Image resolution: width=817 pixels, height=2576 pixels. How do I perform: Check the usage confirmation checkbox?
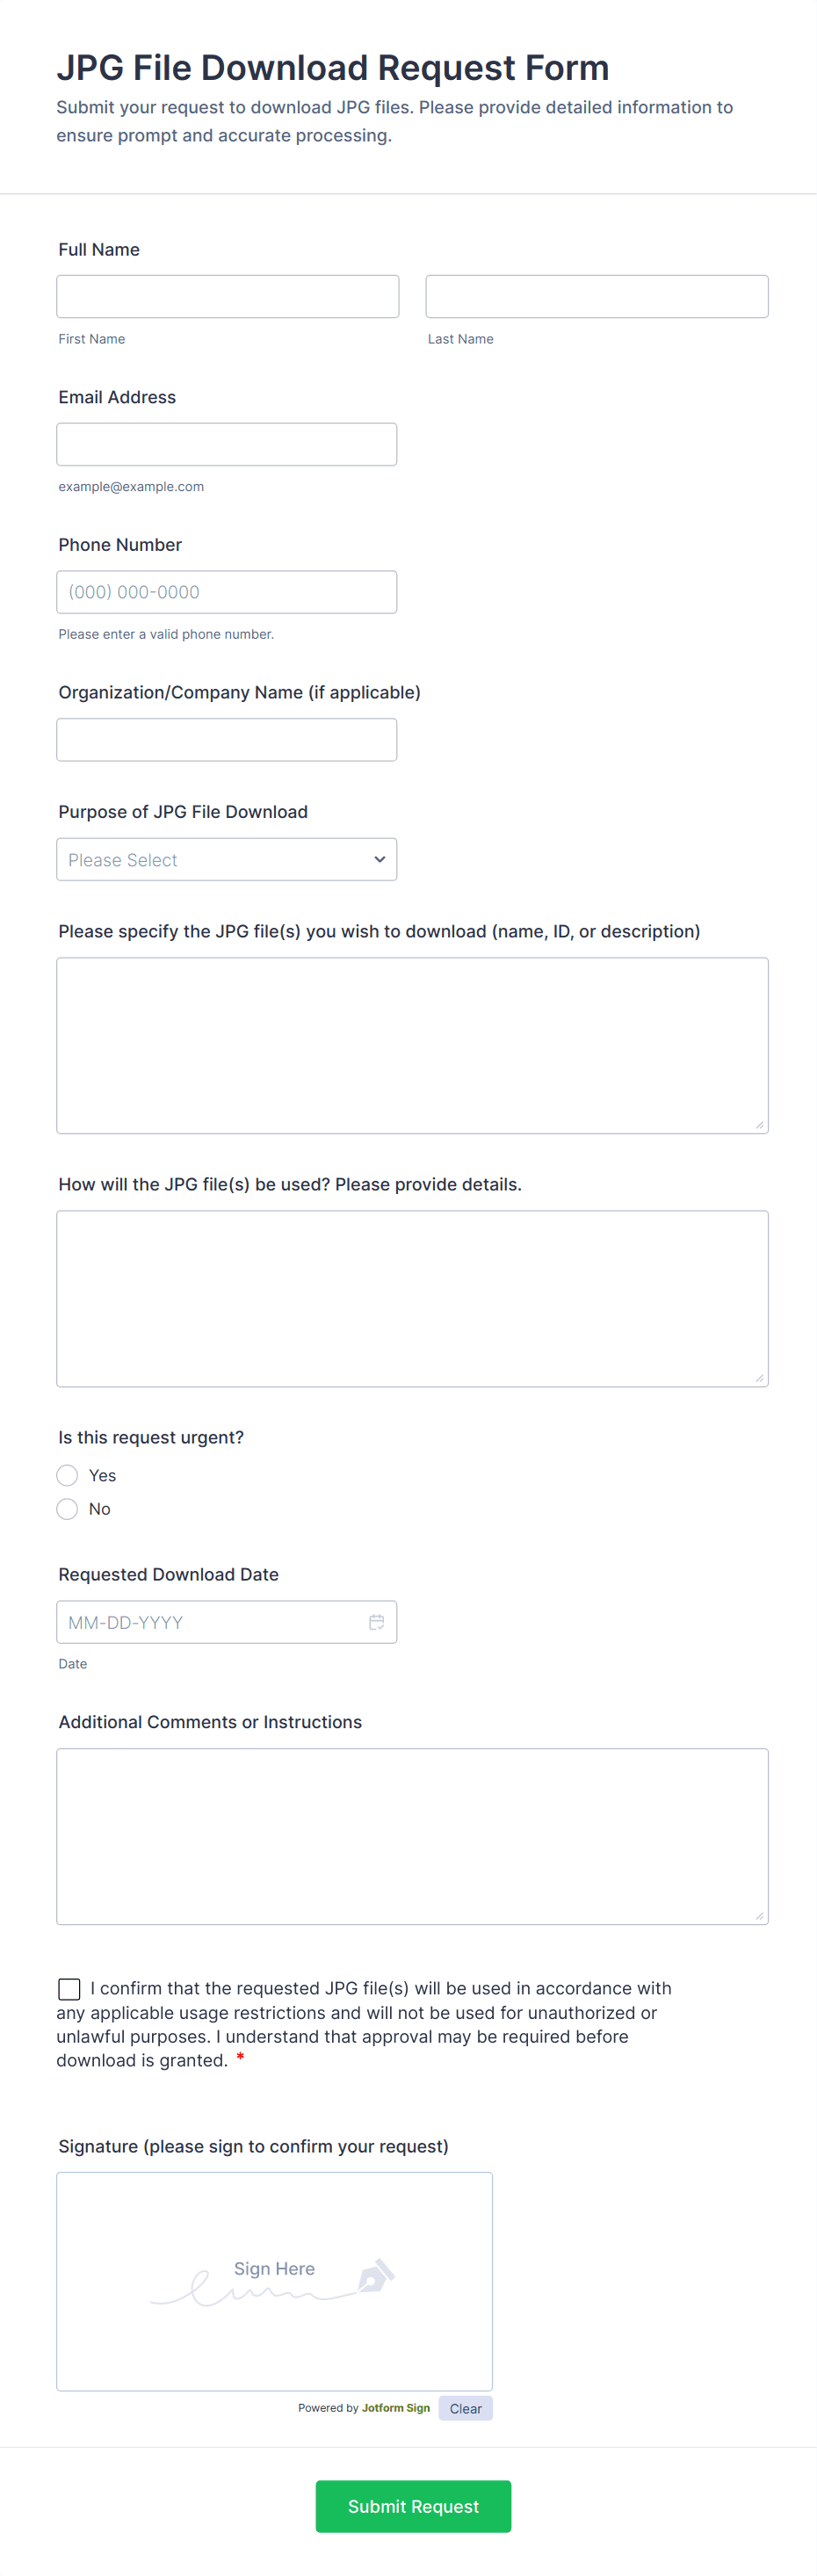click(69, 1989)
